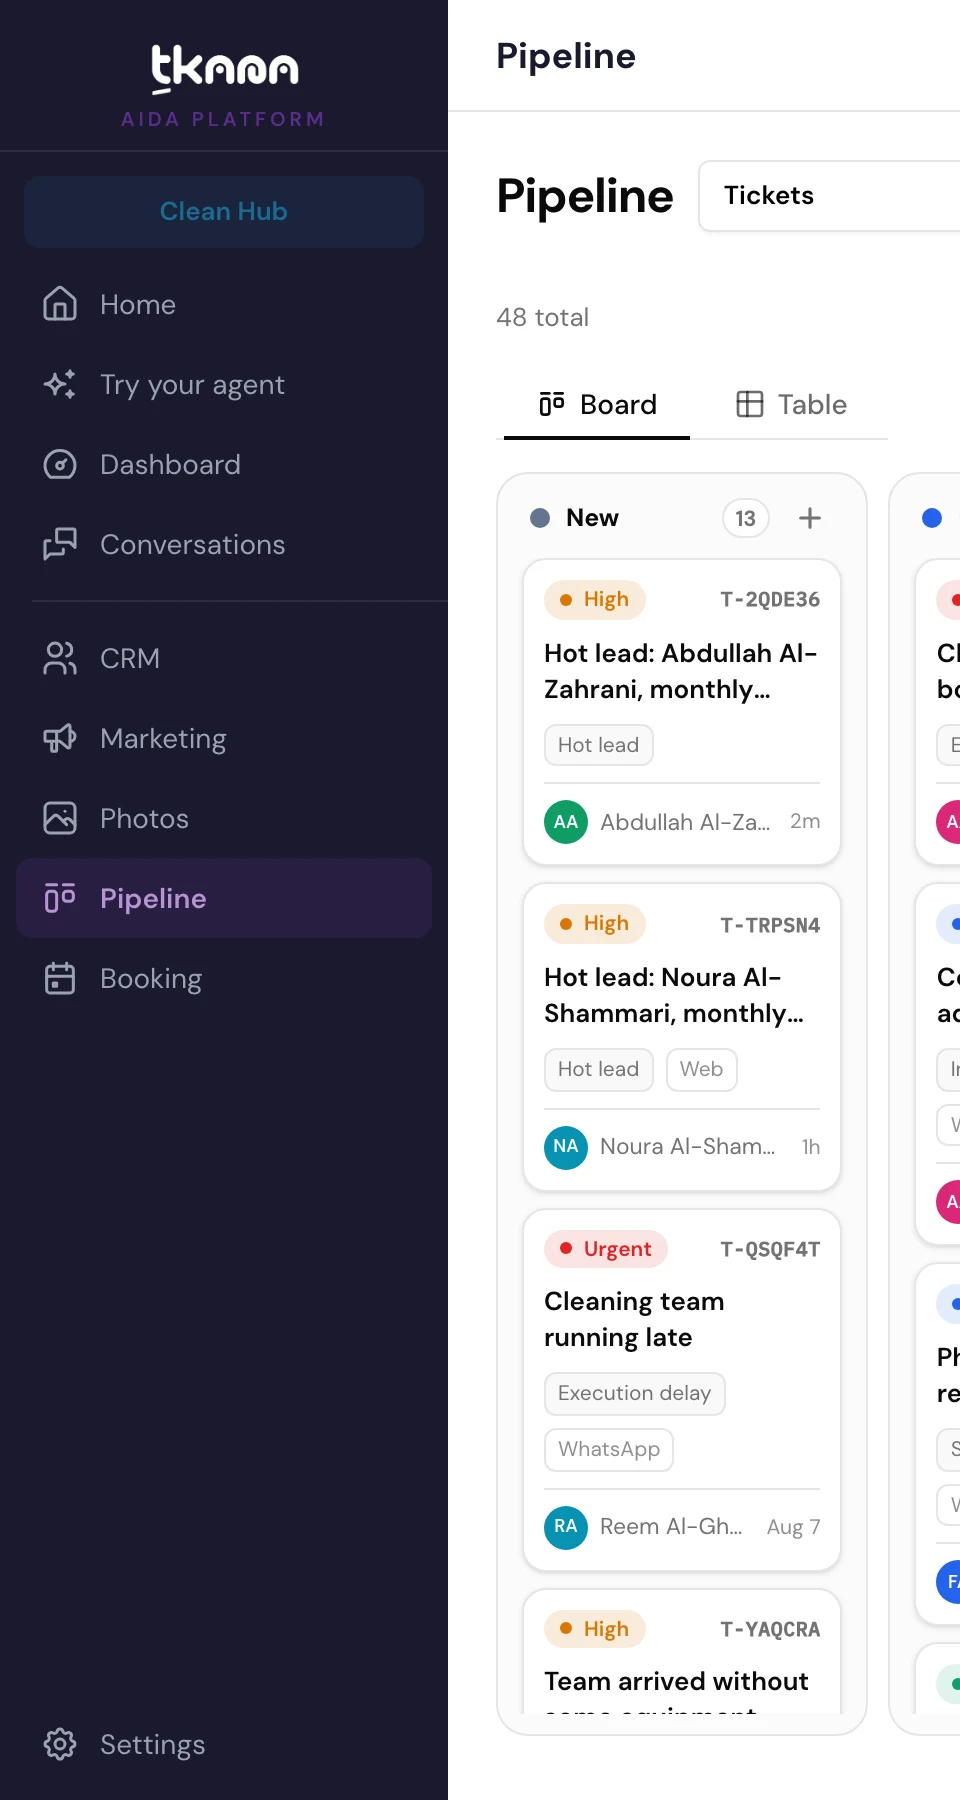The width and height of the screenshot is (960, 1800).
Task: Select the Pipeline kanban icon in sidebar
Action: [x=60, y=898]
